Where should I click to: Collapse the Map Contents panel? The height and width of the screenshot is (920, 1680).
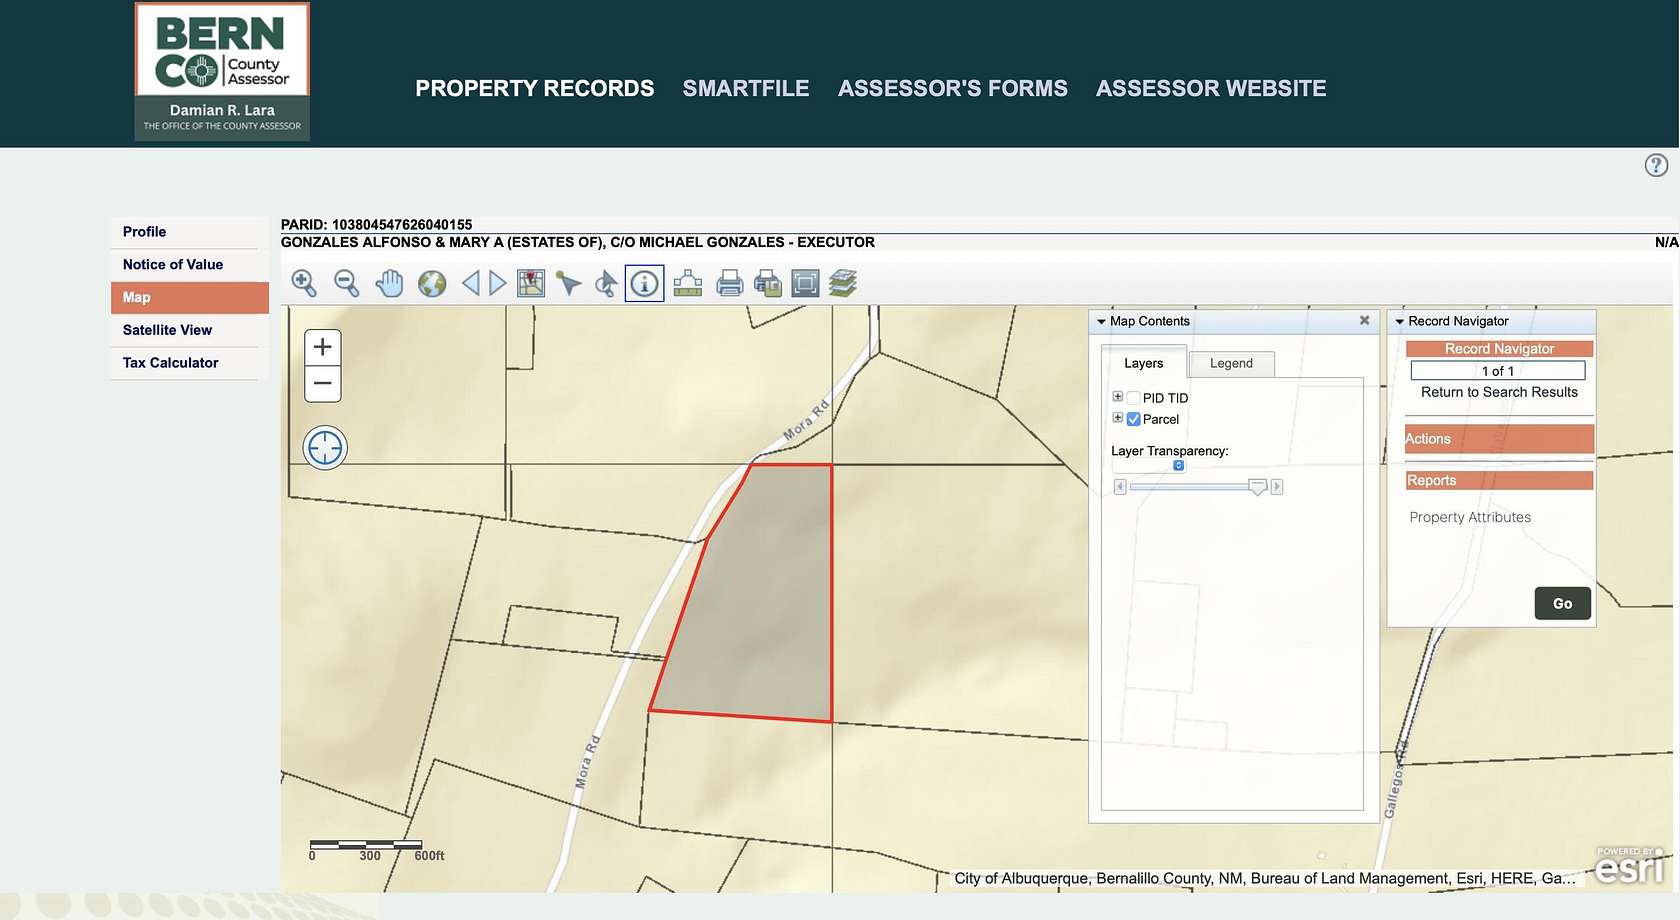pos(1100,321)
